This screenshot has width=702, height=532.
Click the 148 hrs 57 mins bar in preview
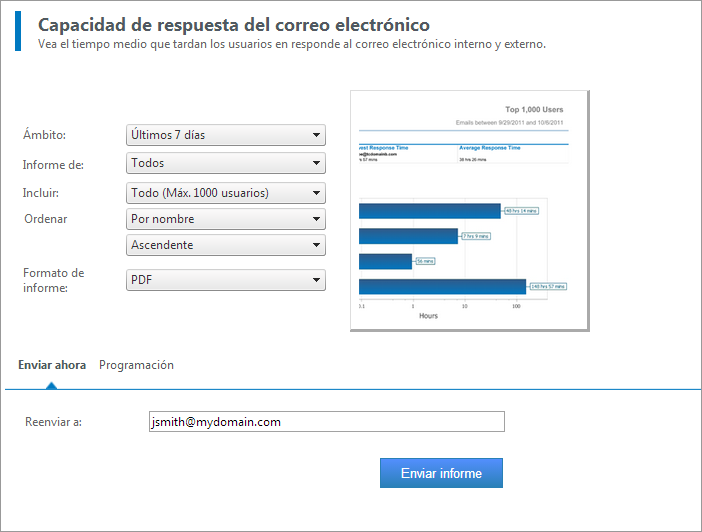click(441, 287)
